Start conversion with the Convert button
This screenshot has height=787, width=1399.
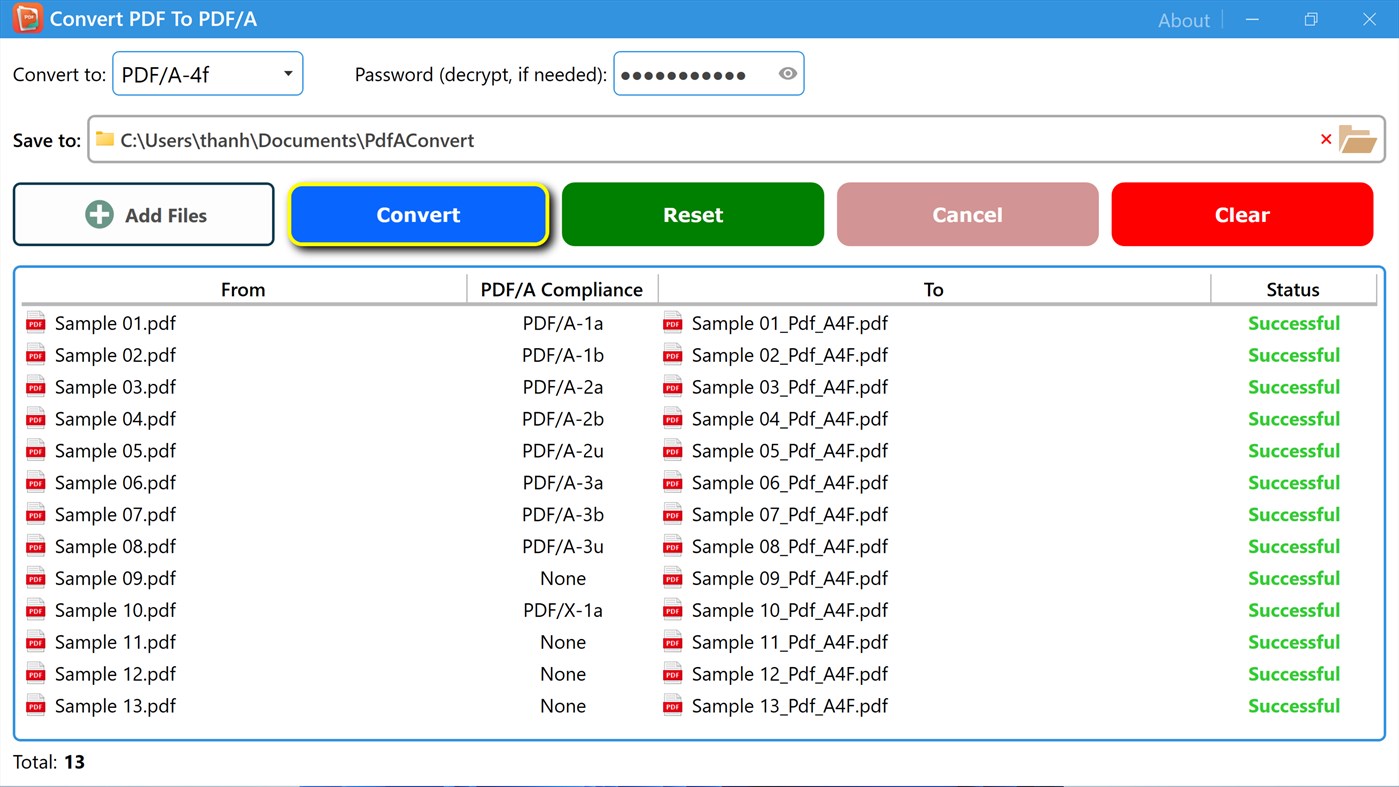click(418, 214)
